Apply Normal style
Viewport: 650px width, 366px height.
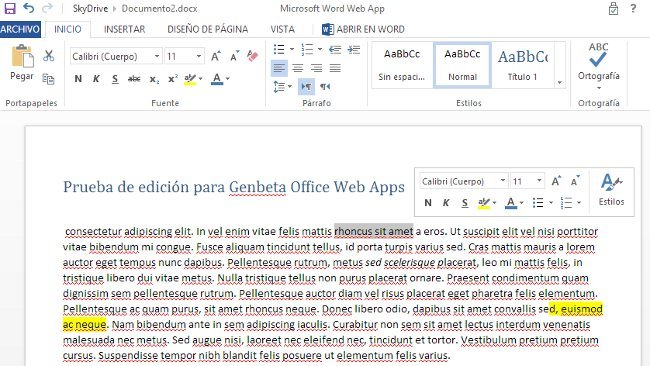[x=462, y=65]
